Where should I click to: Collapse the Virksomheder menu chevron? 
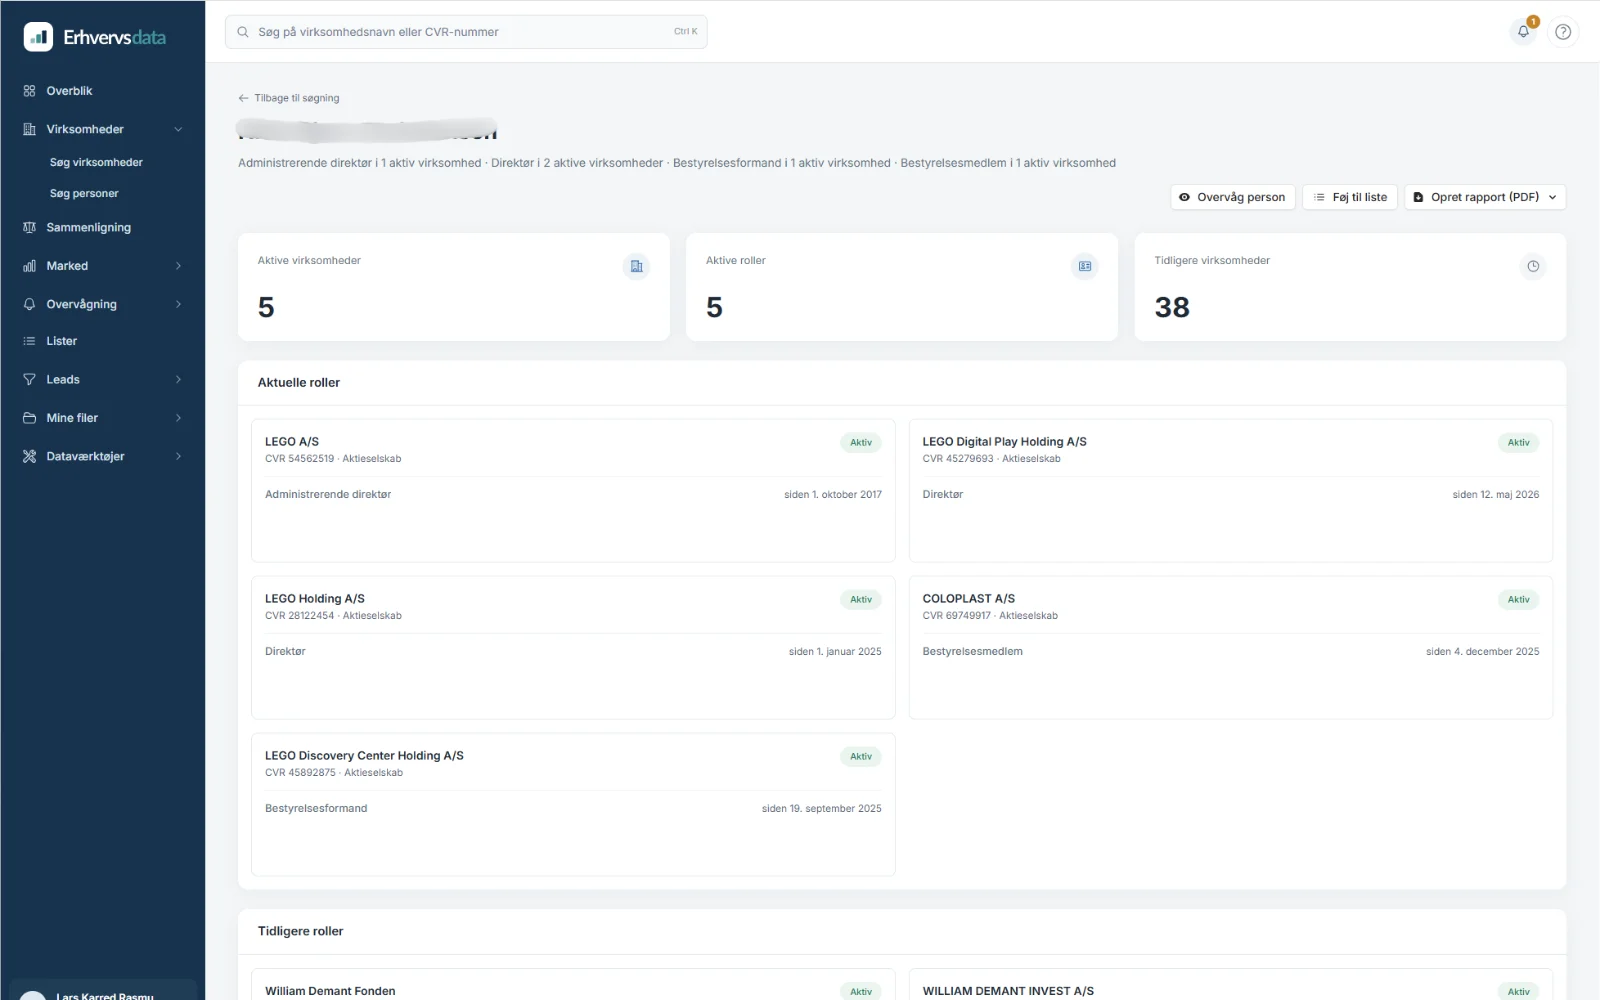click(x=178, y=129)
